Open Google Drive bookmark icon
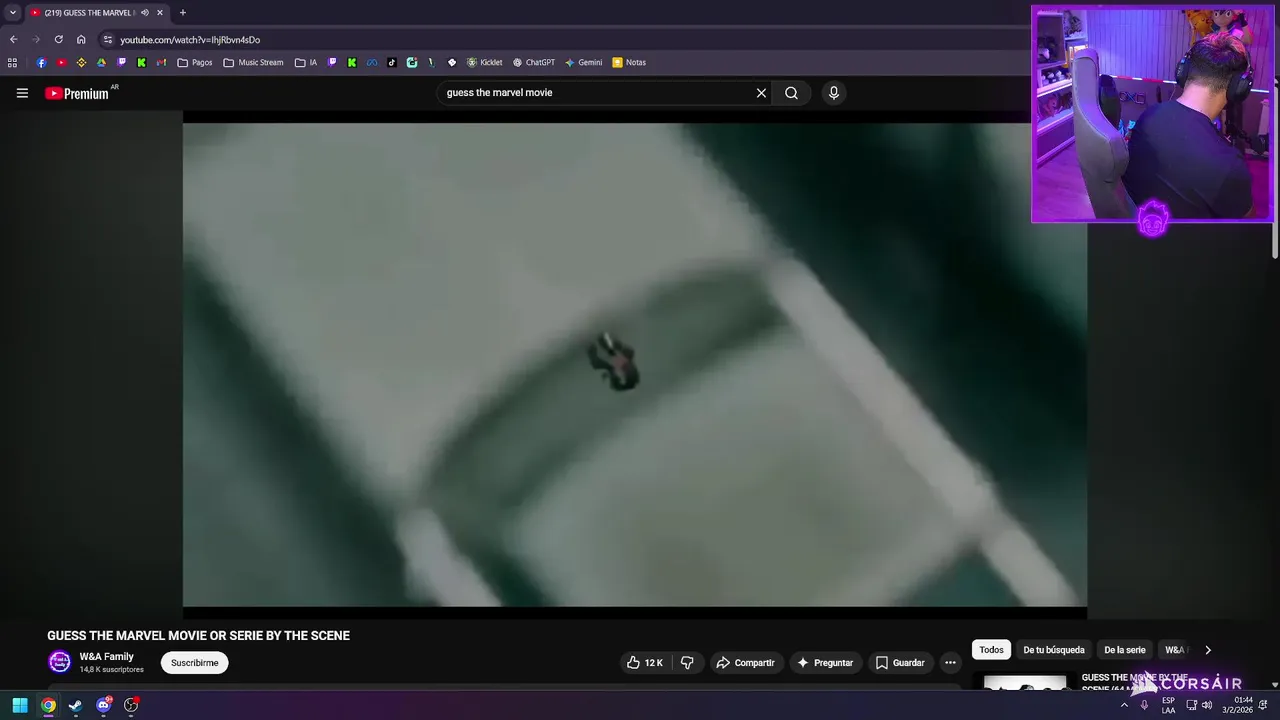The image size is (1280, 720). click(101, 62)
